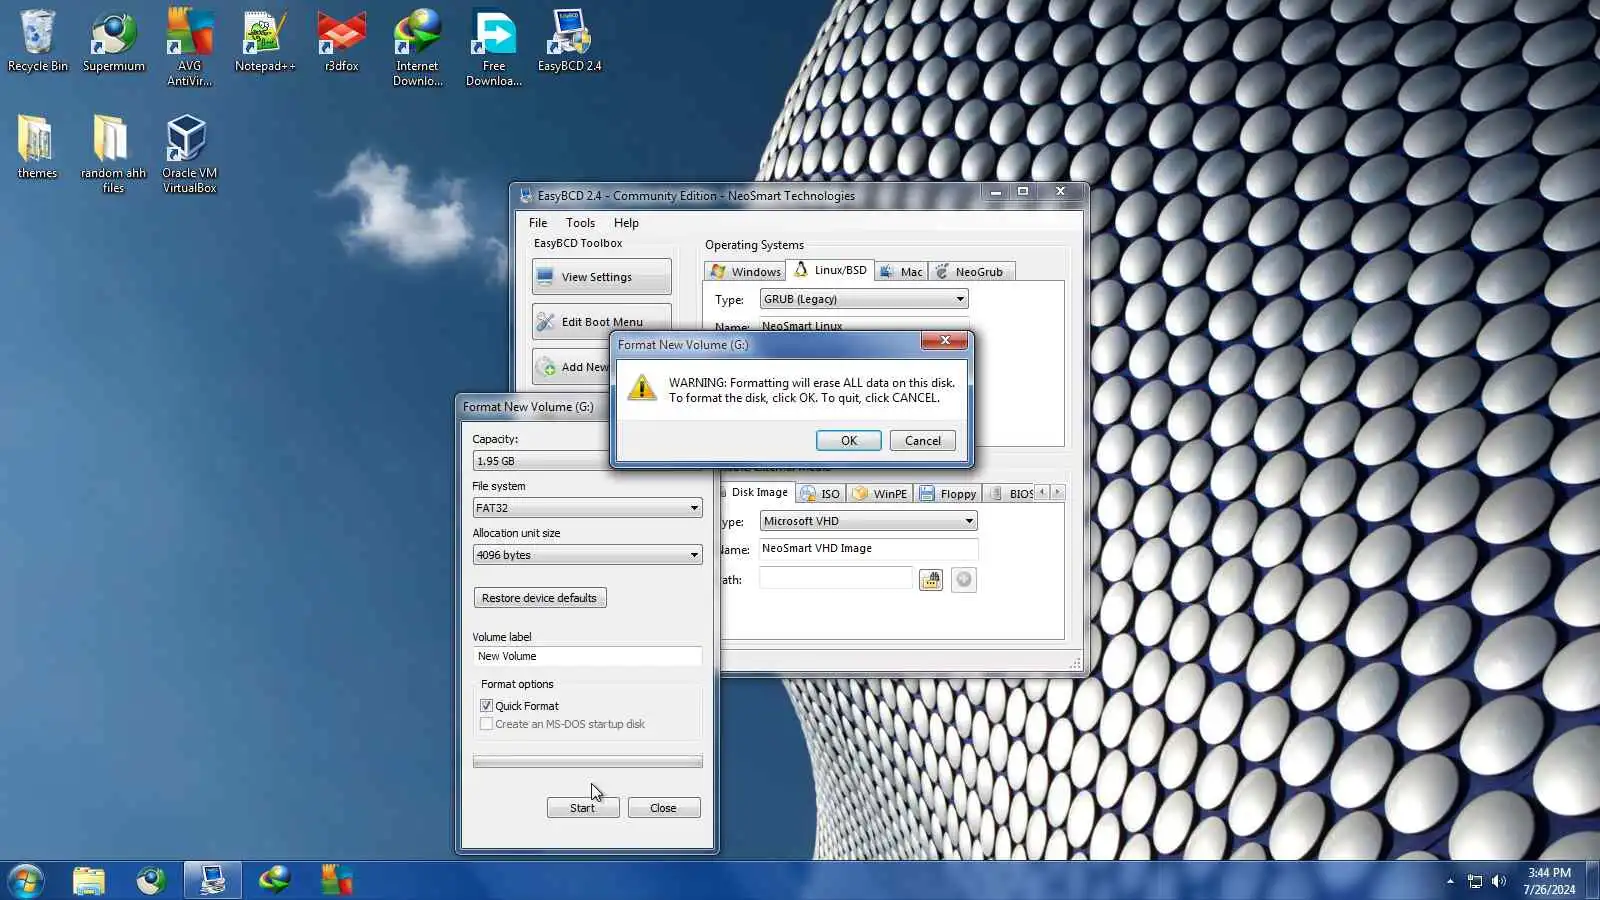Click the NeoSmart VHD Image name field
The width and height of the screenshot is (1600, 900).
[868, 549]
